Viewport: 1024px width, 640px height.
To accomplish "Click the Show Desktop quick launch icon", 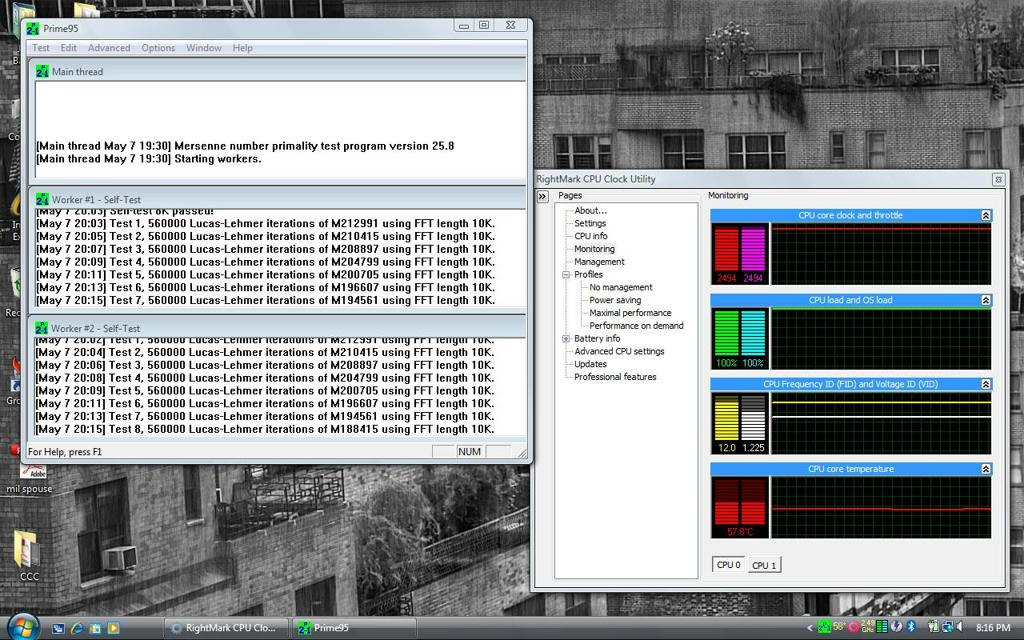I will coord(58,628).
